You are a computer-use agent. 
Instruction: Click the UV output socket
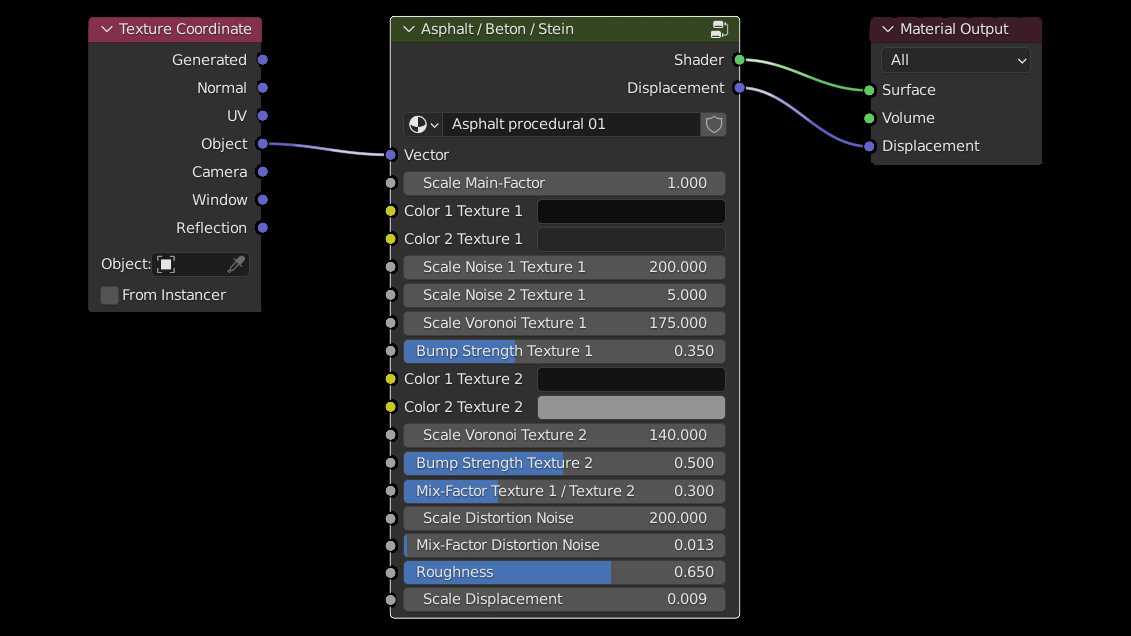pos(262,116)
